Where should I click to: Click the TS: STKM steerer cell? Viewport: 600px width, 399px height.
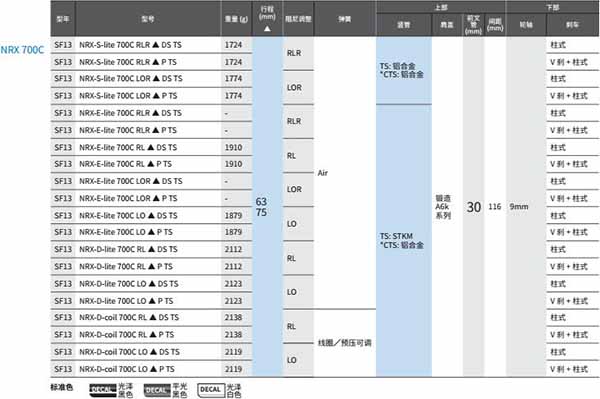coord(404,241)
